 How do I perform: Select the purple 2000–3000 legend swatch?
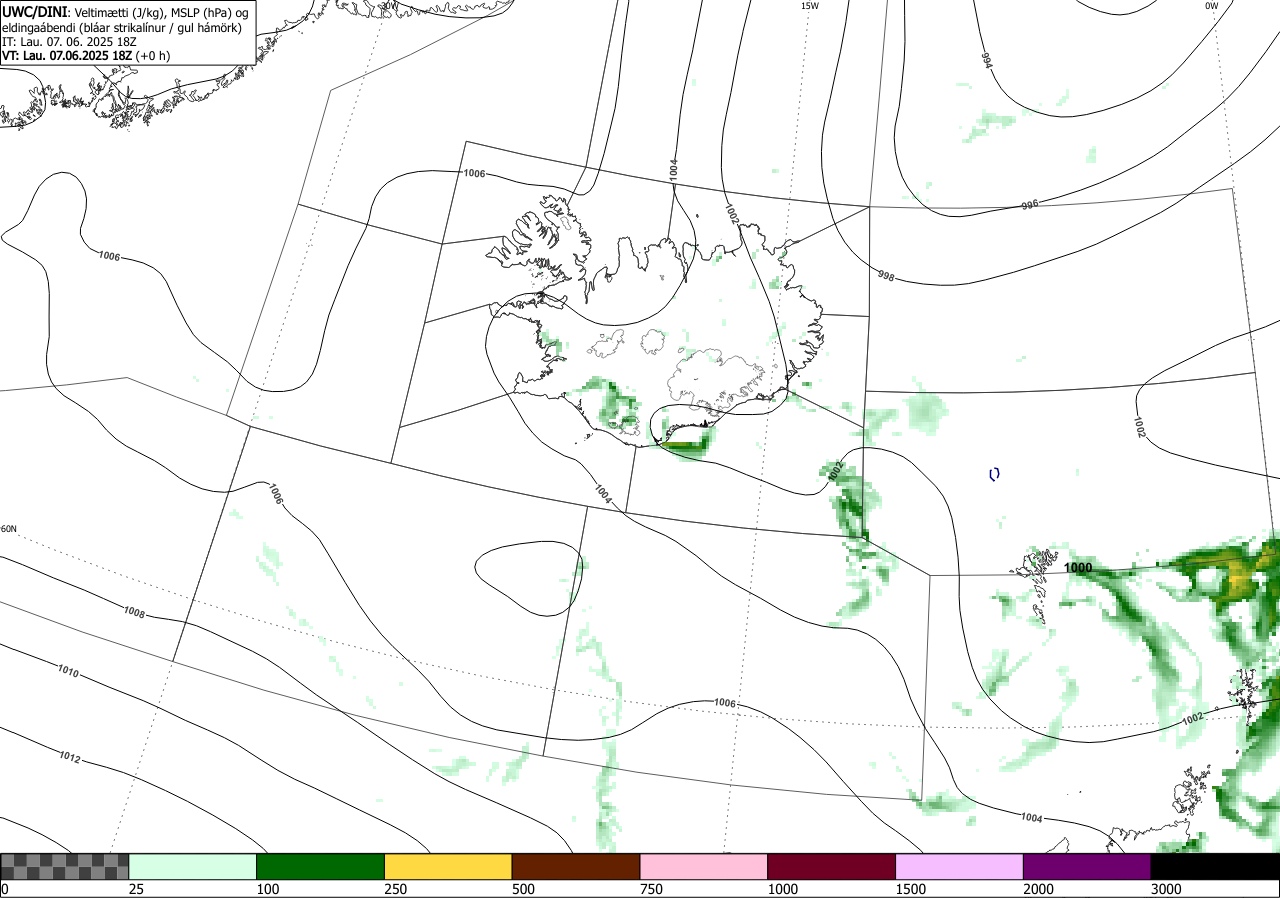(1087, 866)
